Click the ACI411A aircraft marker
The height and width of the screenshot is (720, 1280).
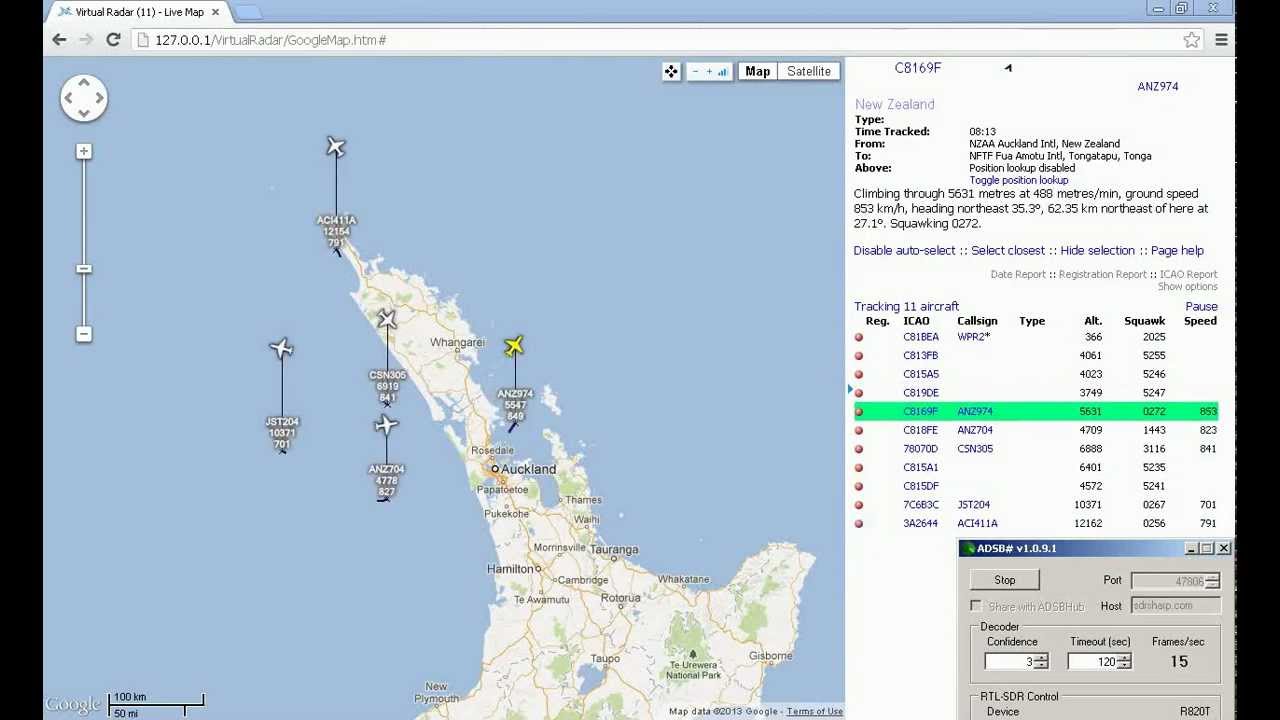(336, 148)
